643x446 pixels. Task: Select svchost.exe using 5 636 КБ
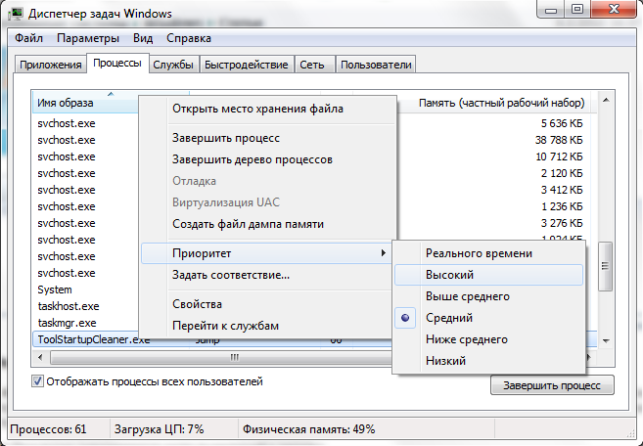66,123
